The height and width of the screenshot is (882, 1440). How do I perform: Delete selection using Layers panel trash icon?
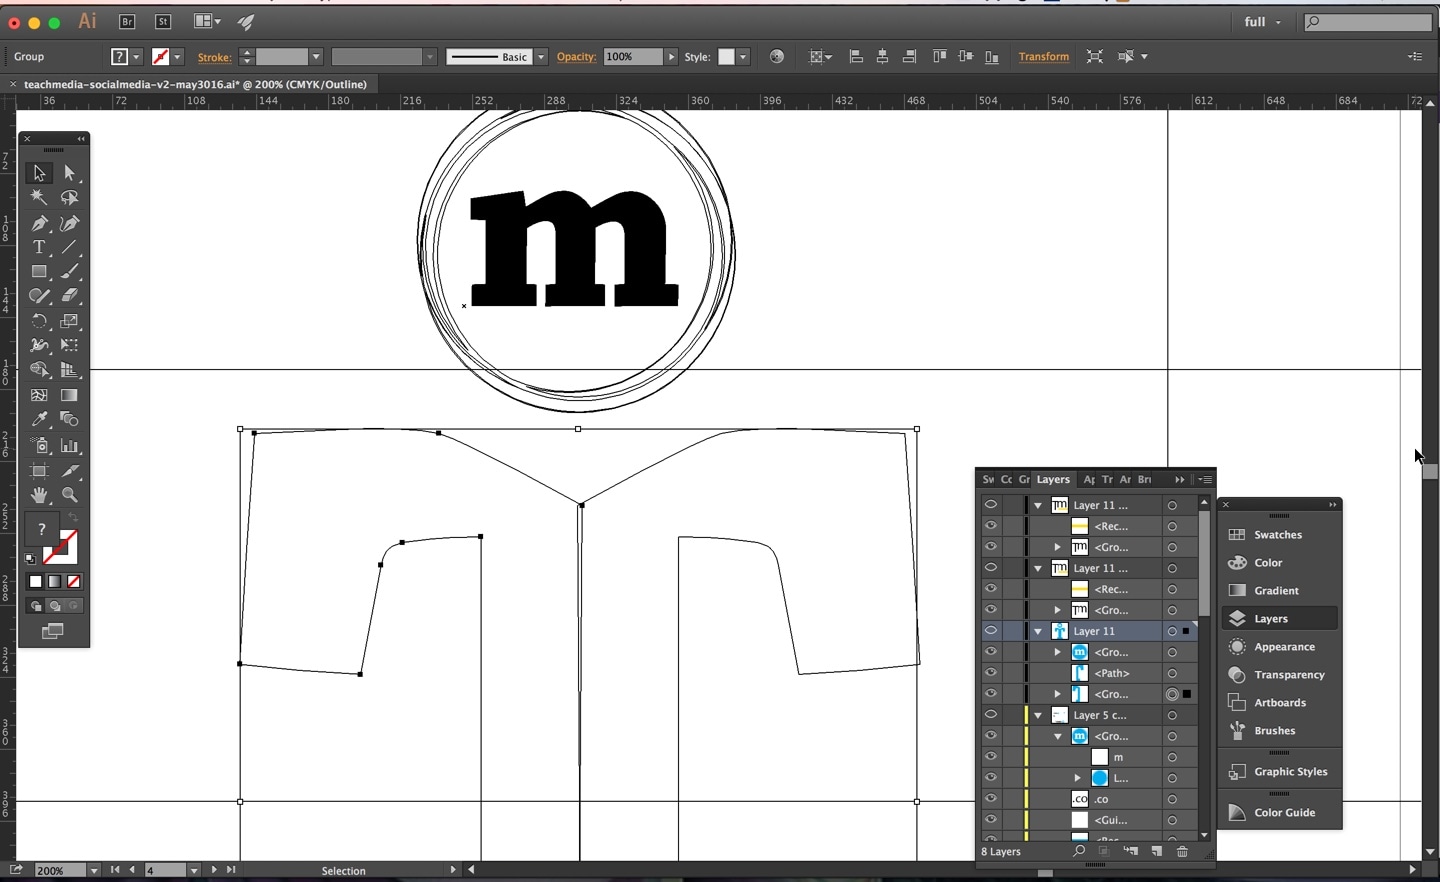pos(1182,852)
